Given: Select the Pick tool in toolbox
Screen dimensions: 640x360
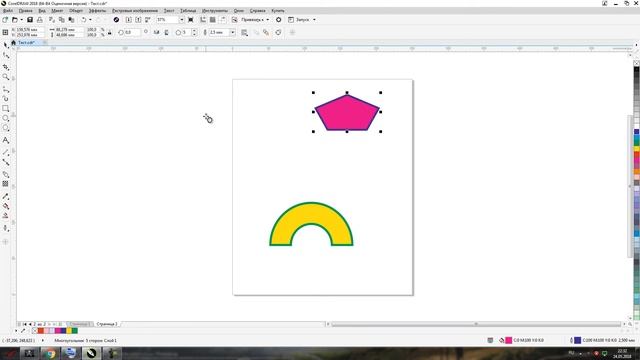Looking at the screenshot, I should pos(5,45).
